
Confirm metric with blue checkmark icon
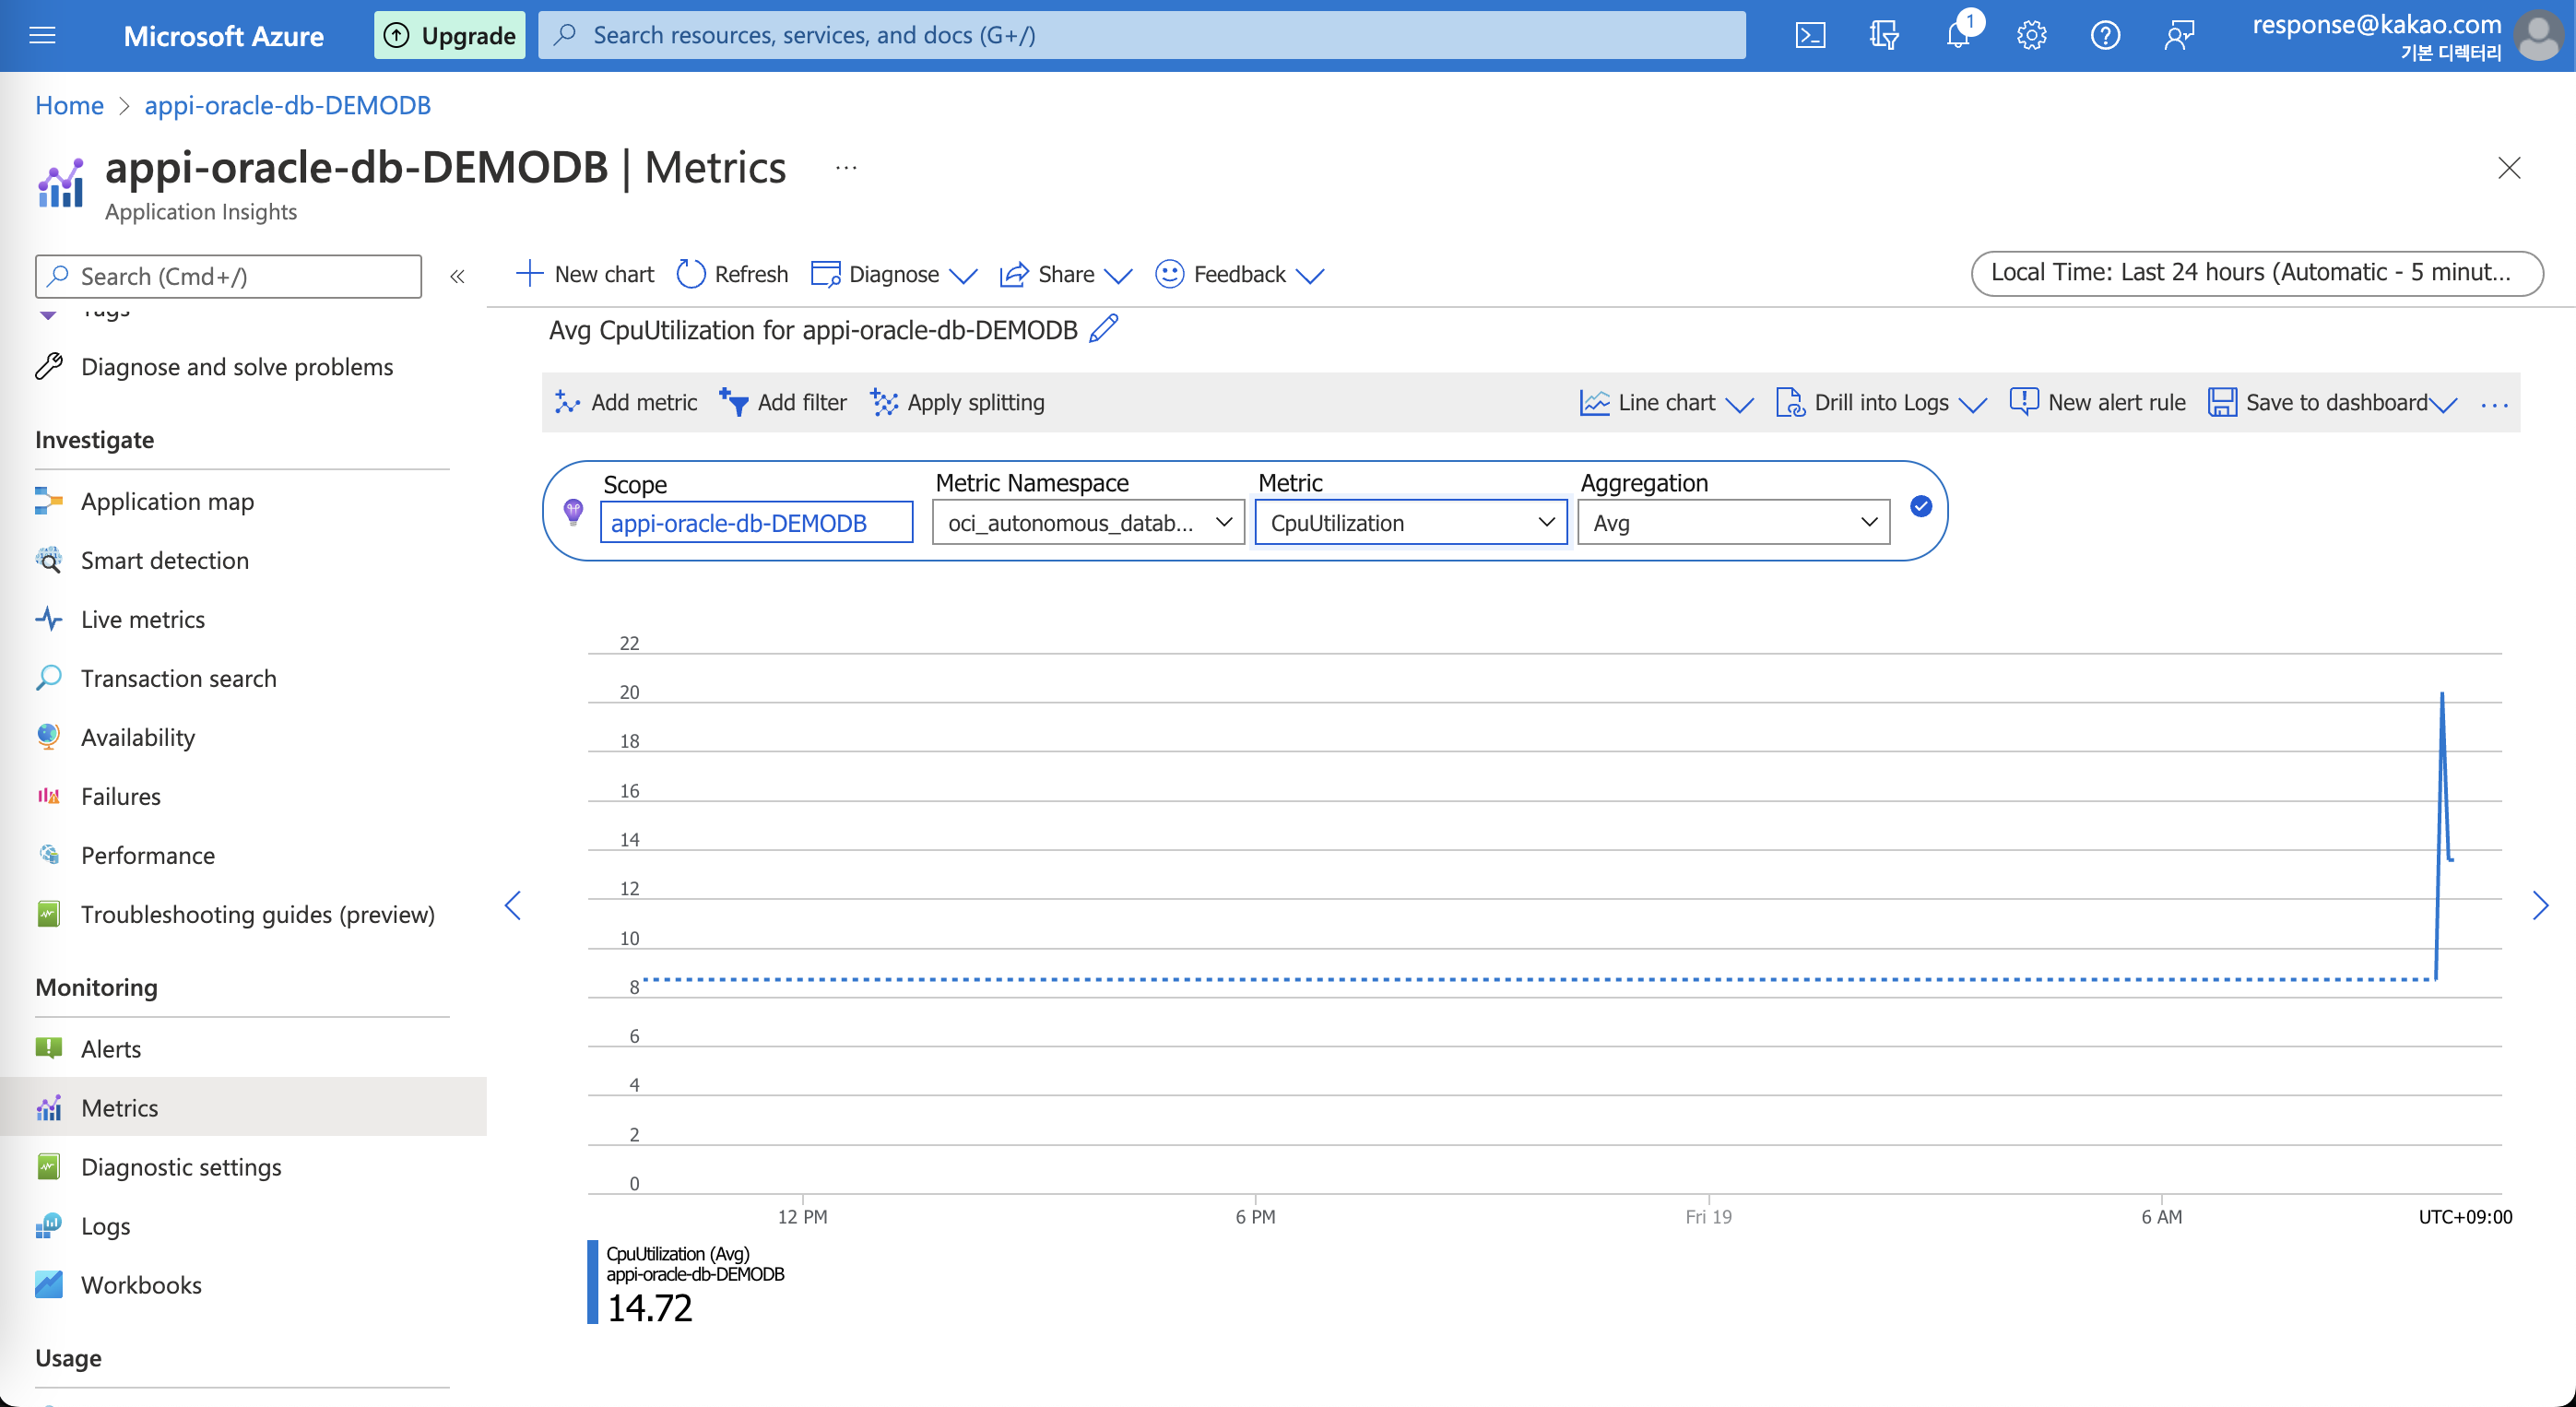pos(1921,507)
